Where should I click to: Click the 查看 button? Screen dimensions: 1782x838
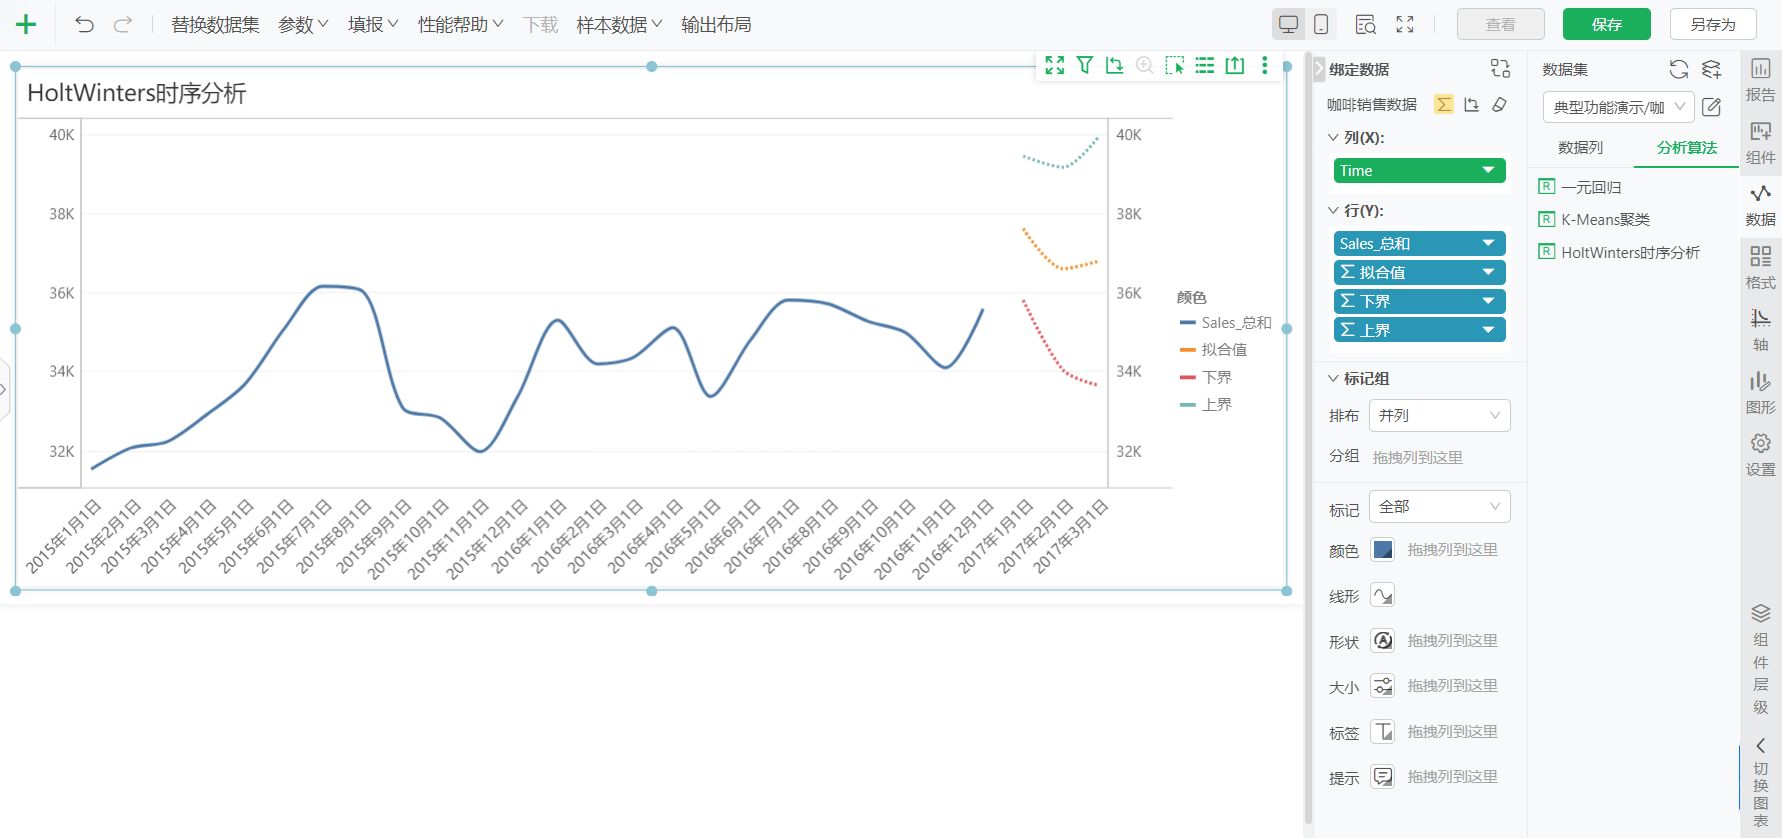(1501, 24)
